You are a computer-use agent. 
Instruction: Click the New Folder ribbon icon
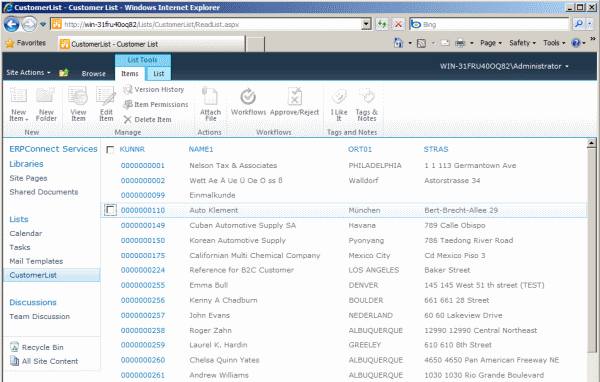point(46,96)
